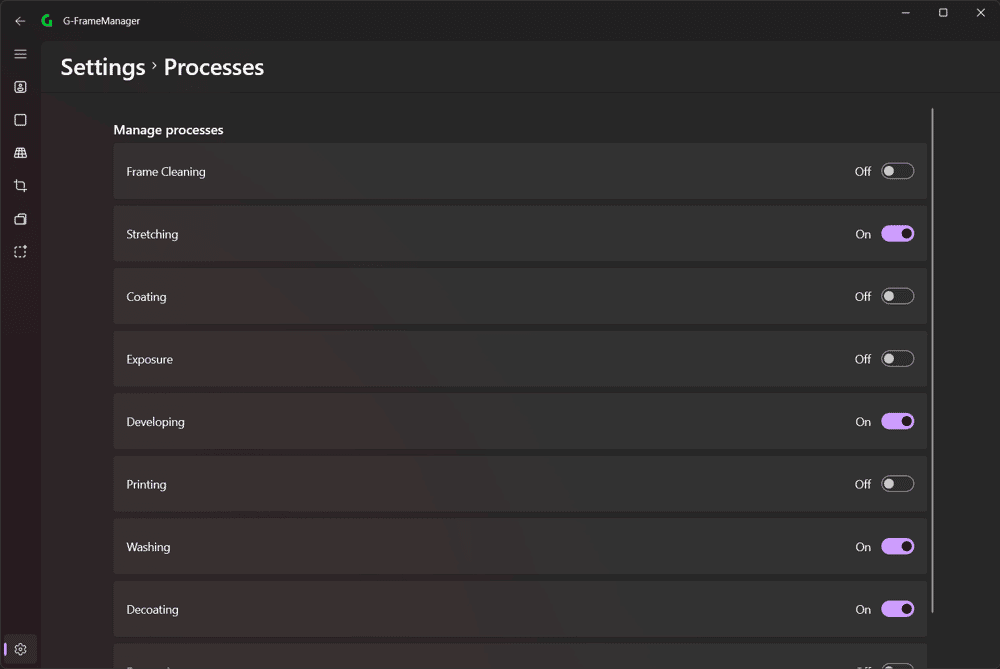Turn off the Developing toggle
The image size is (1000, 669).
point(897,422)
